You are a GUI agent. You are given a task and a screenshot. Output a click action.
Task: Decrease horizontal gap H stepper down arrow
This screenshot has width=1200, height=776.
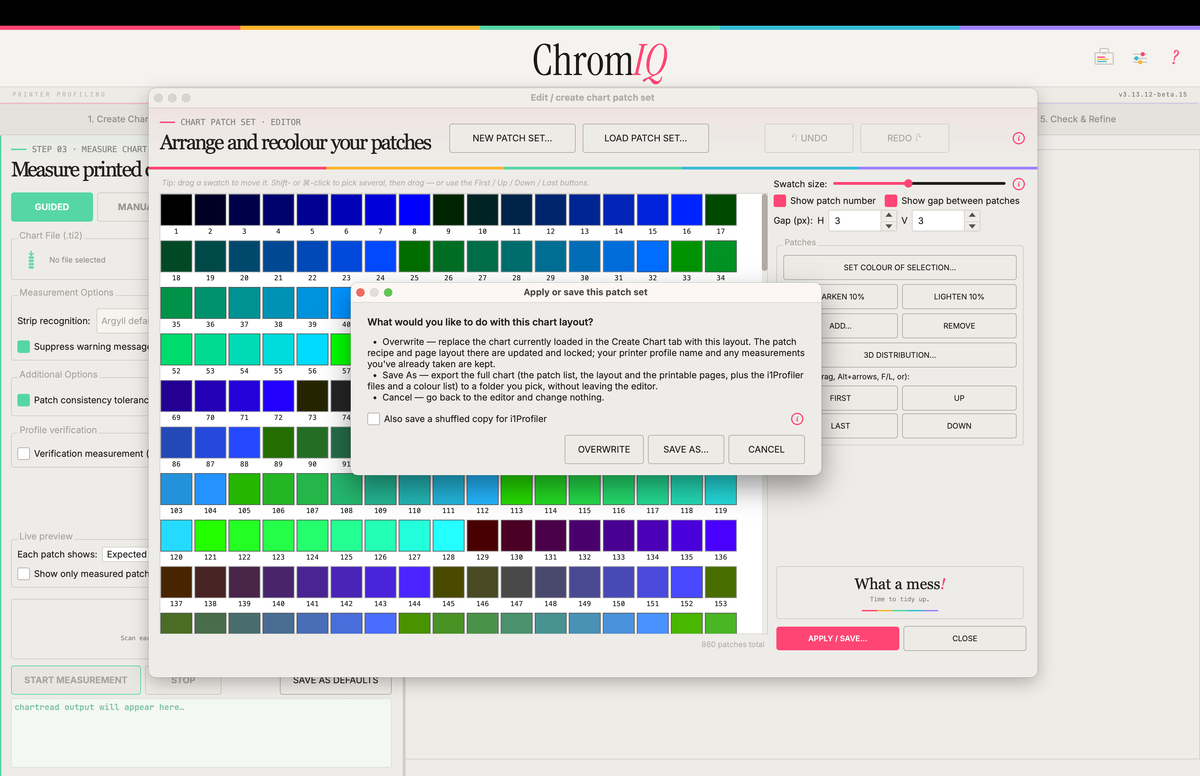pos(889,226)
